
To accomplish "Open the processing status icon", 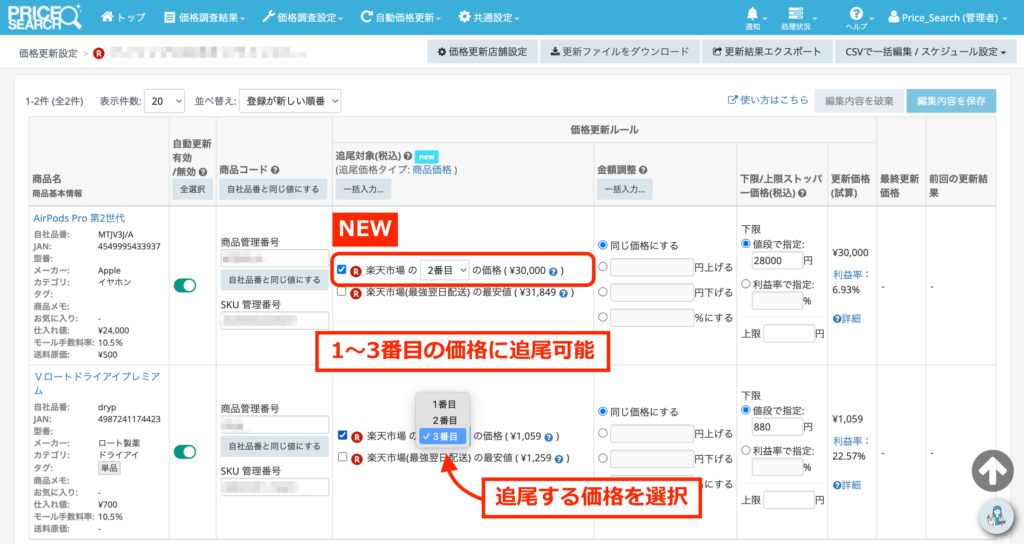I will 797,13.
